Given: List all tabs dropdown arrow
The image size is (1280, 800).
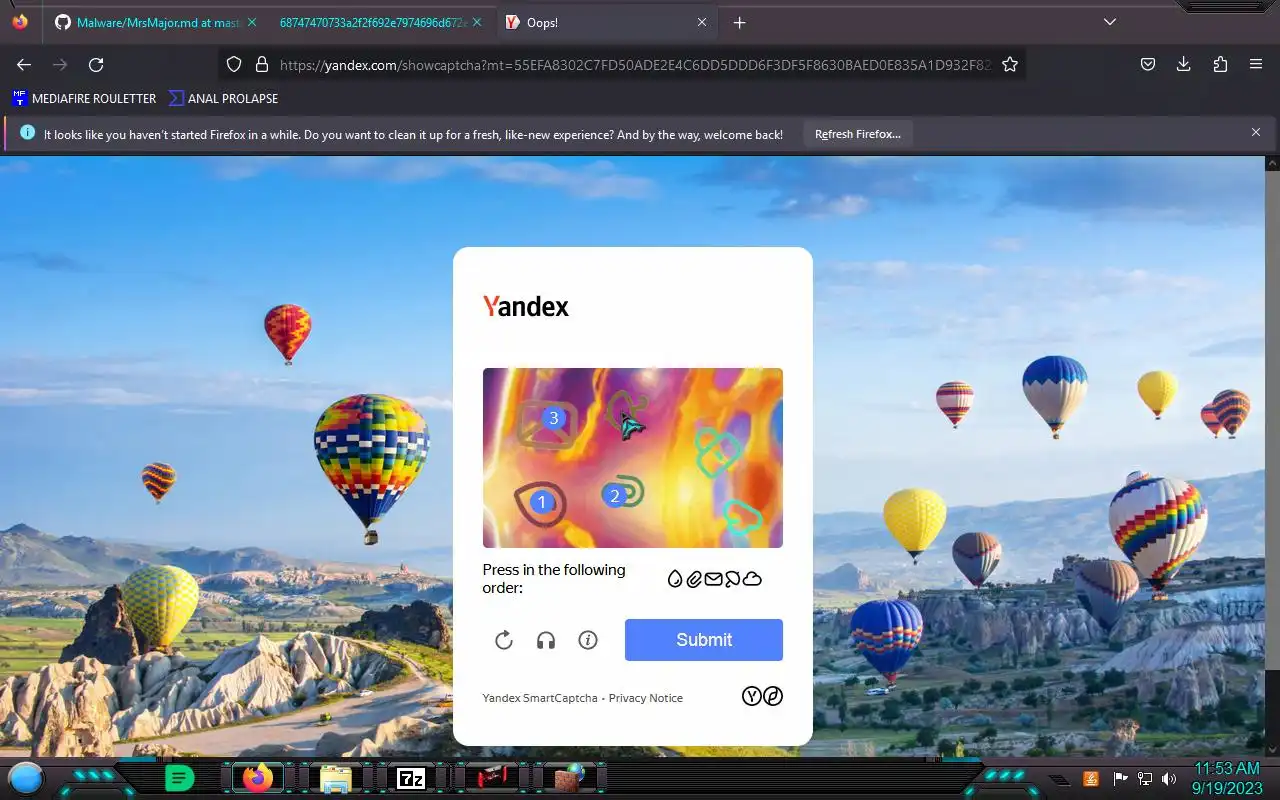Looking at the screenshot, I should (x=1109, y=22).
